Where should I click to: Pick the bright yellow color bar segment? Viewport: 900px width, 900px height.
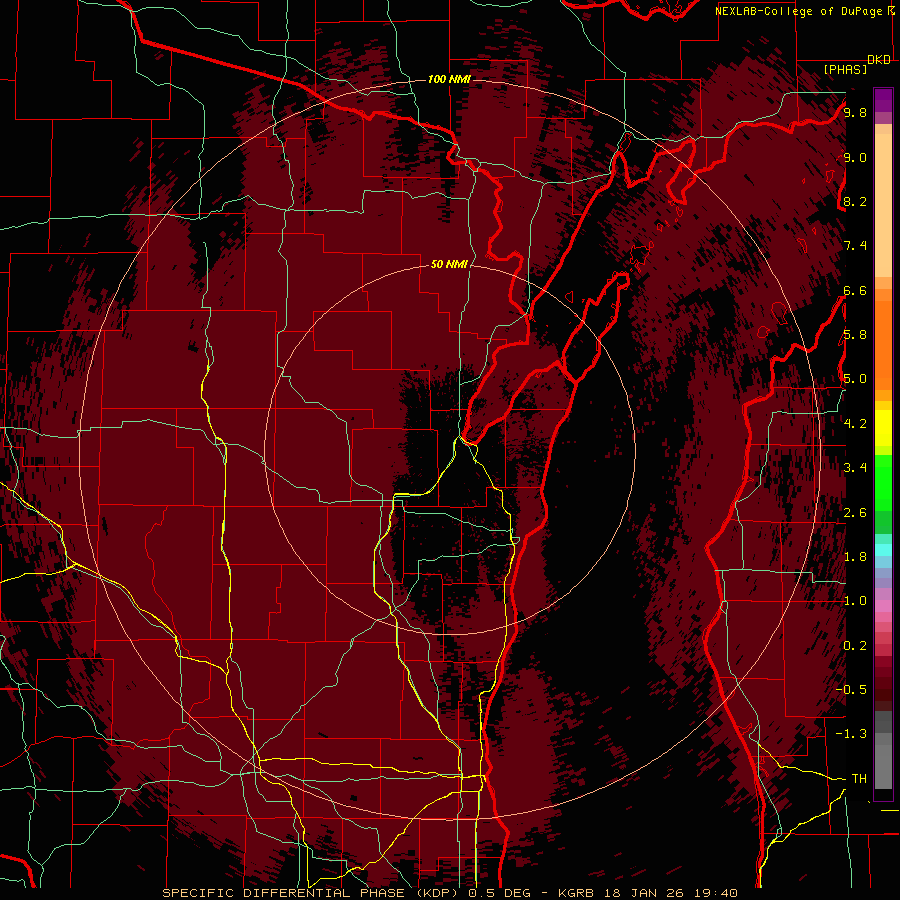pos(883,428)
